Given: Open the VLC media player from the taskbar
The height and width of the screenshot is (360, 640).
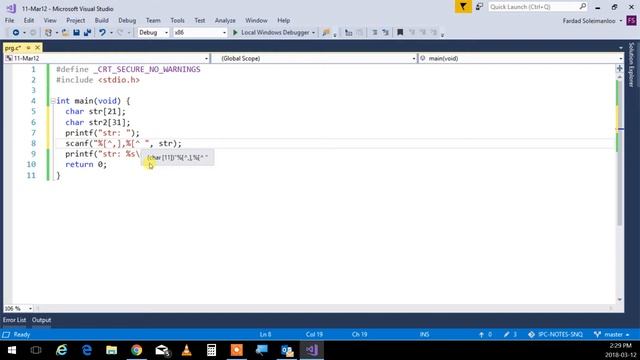Looking at the screenshot, I should pos(187,350).
